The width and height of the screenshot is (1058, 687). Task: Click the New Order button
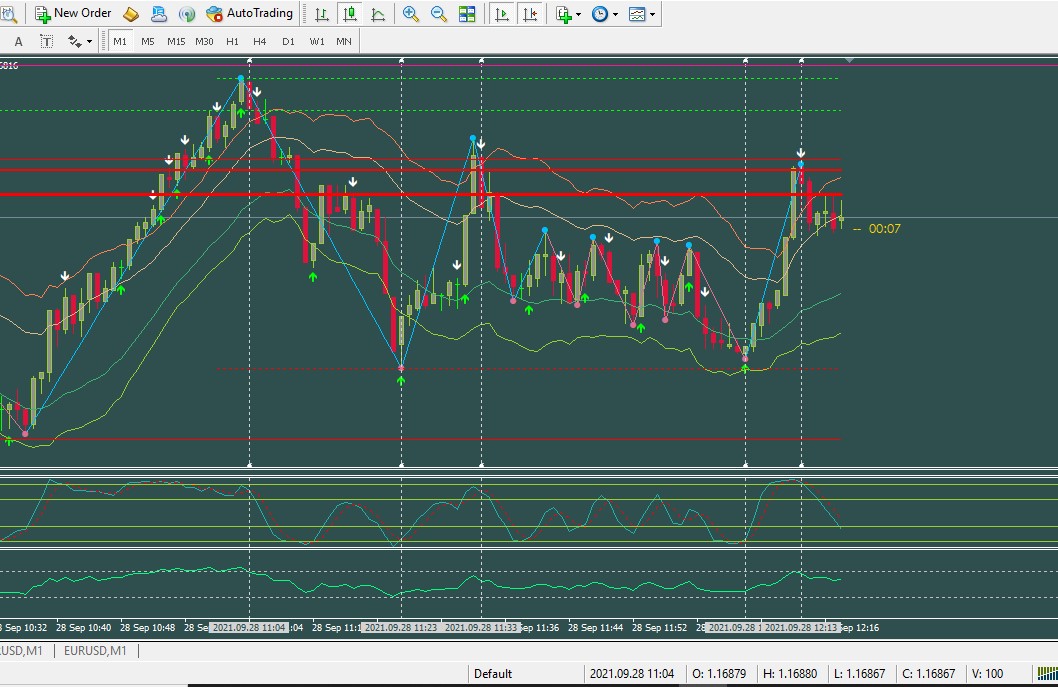(73, 13)
